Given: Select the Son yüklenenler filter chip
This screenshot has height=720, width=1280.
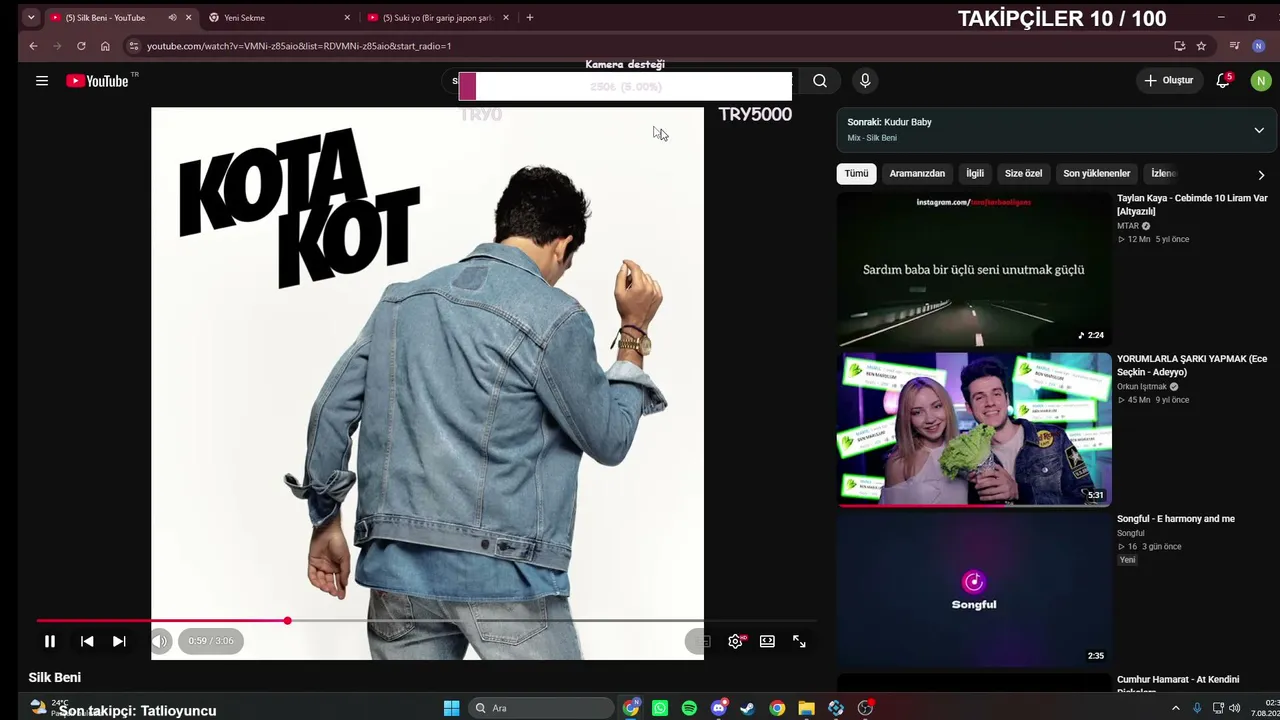Looking at the screenshot, I should [1097, 174].
